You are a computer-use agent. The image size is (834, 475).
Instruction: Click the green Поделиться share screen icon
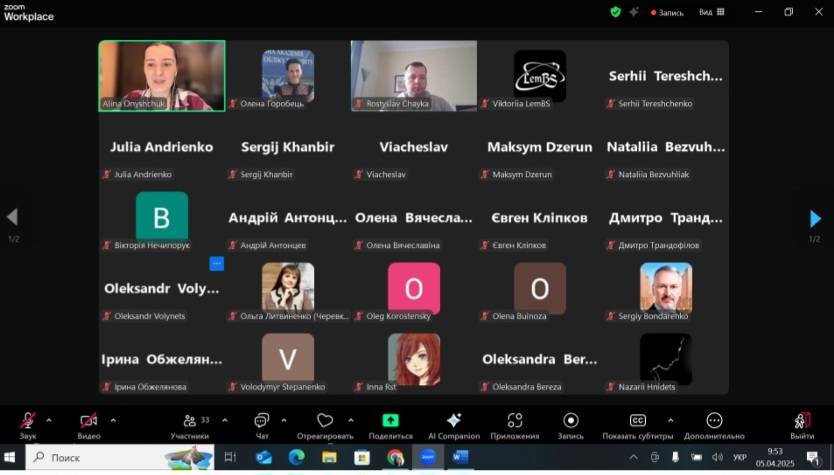pyautogui.click(x=390, y=422)
